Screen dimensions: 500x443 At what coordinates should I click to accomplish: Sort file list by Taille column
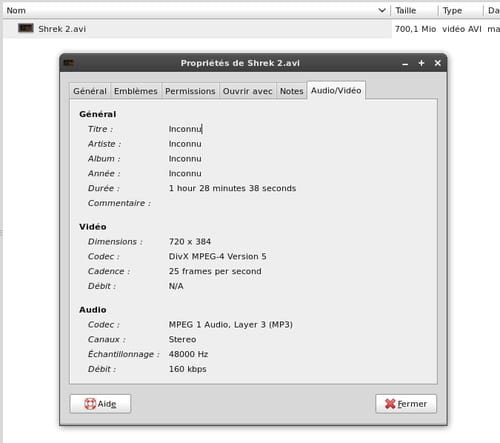[x=414, y=11]
